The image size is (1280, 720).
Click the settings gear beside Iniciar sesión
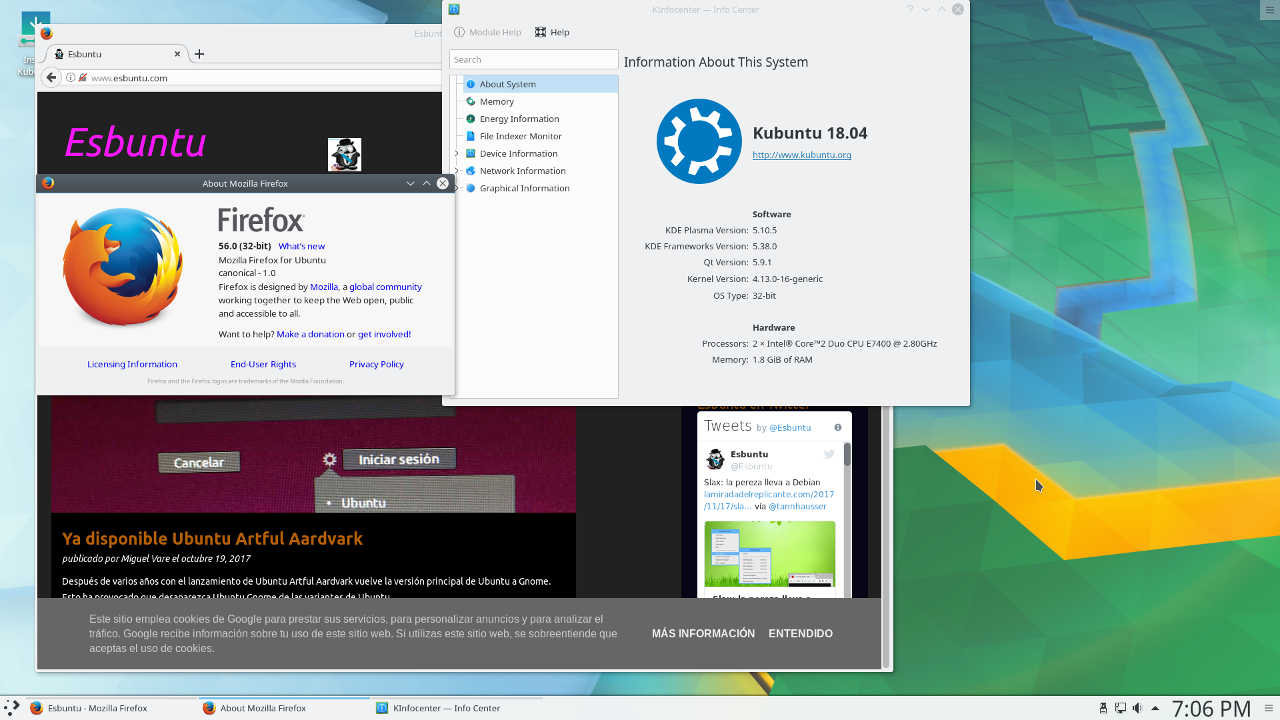point(328,458)
